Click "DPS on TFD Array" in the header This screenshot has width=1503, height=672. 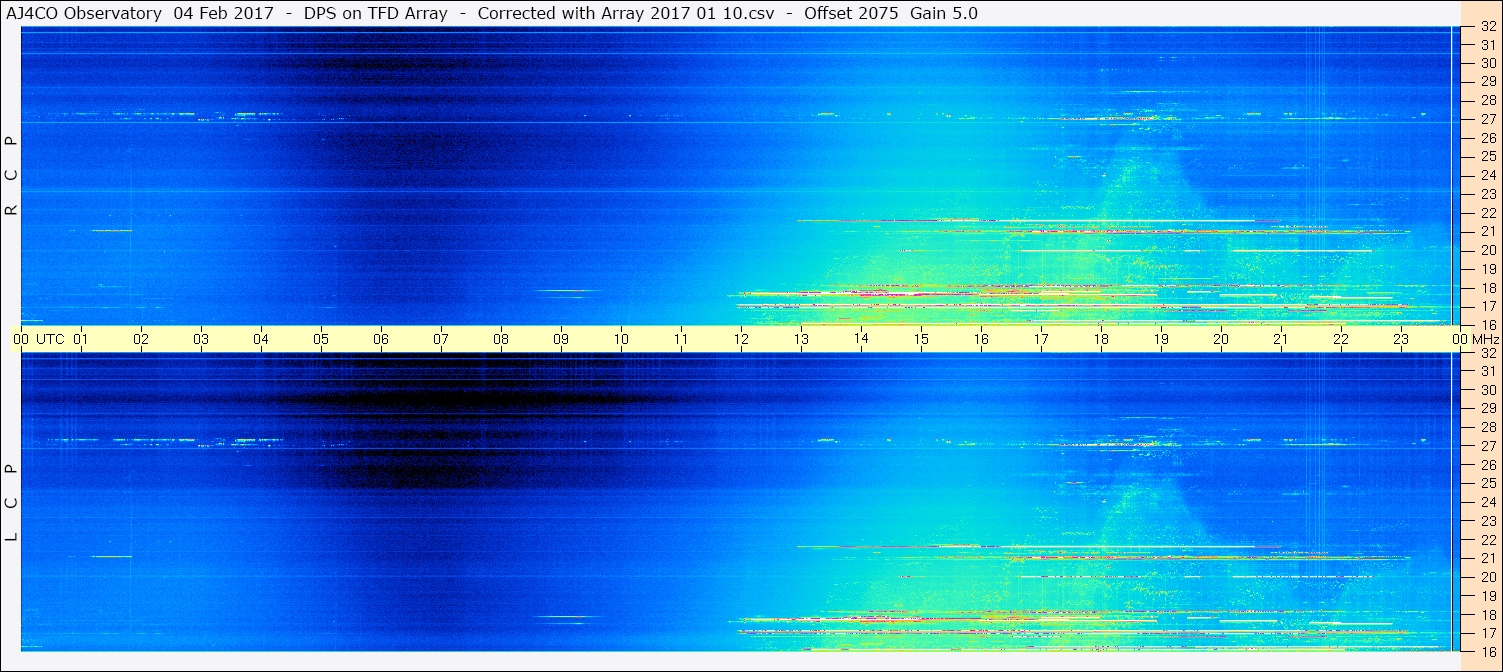pos(375,13)
